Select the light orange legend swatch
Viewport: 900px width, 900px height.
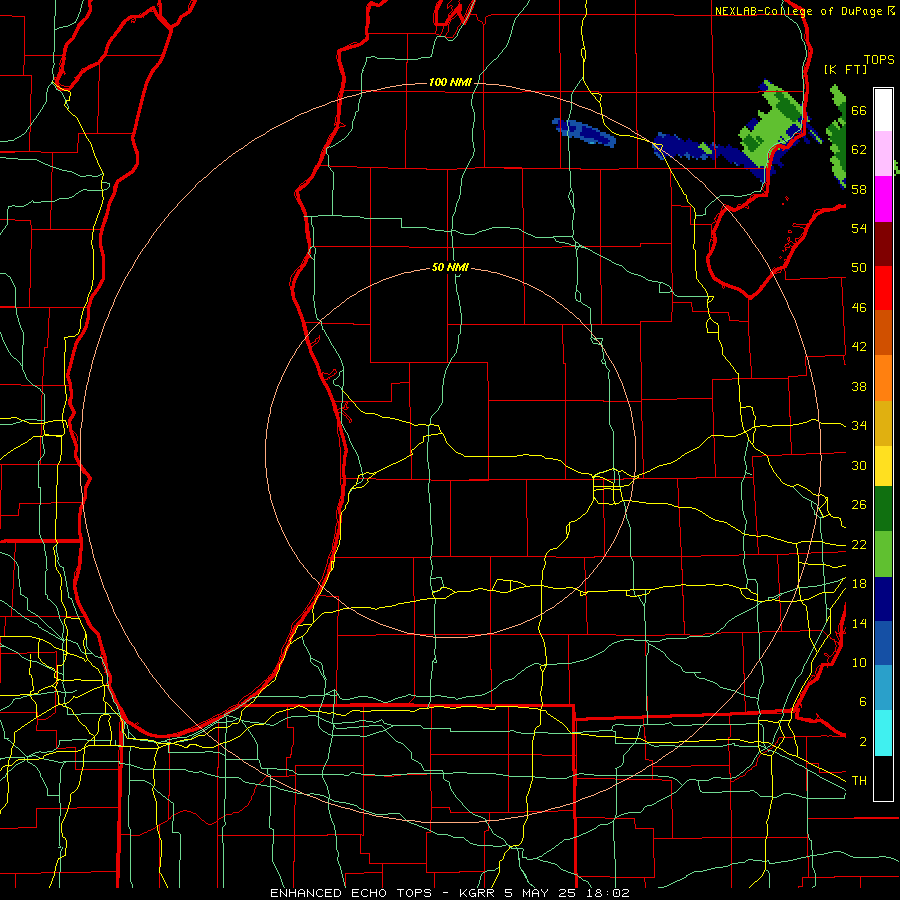coord(883,378)
